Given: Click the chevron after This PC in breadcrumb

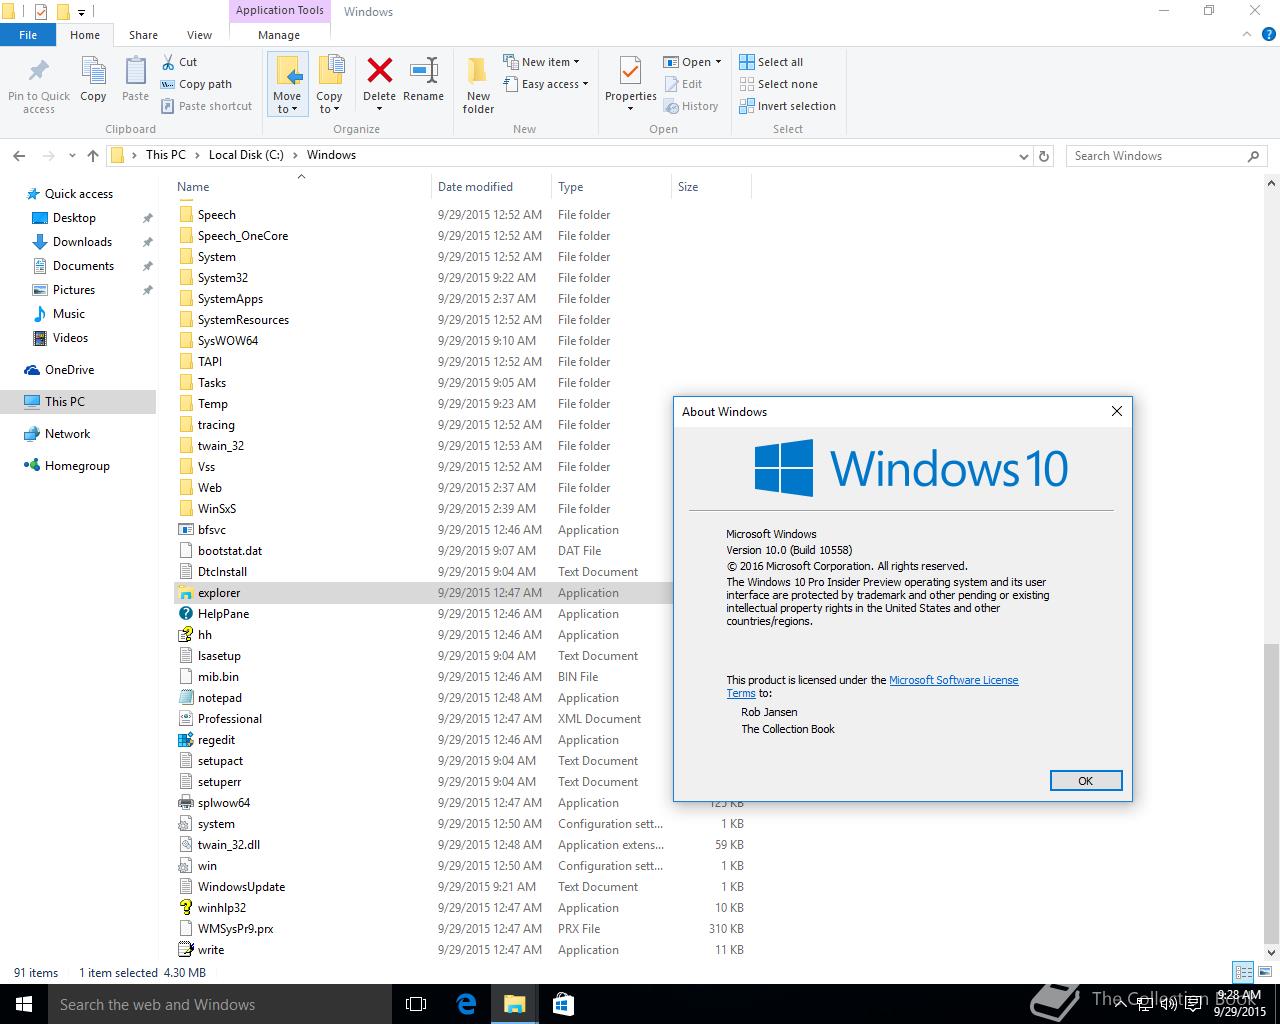Looking at the screenshot, I should [196, 155].
